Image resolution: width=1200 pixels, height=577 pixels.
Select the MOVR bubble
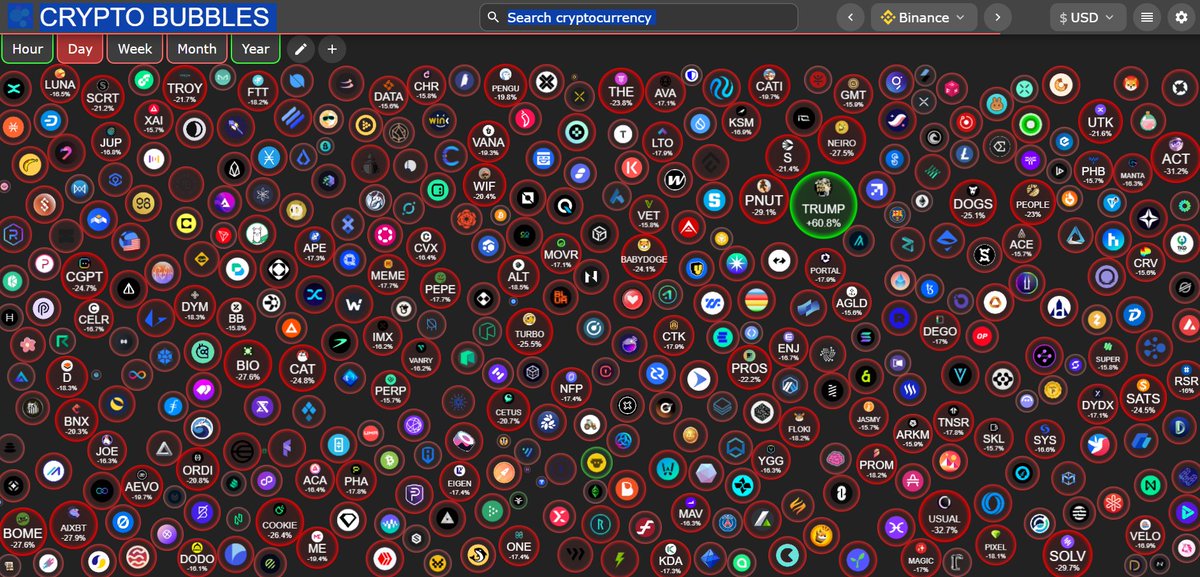[x=561, y=254]
